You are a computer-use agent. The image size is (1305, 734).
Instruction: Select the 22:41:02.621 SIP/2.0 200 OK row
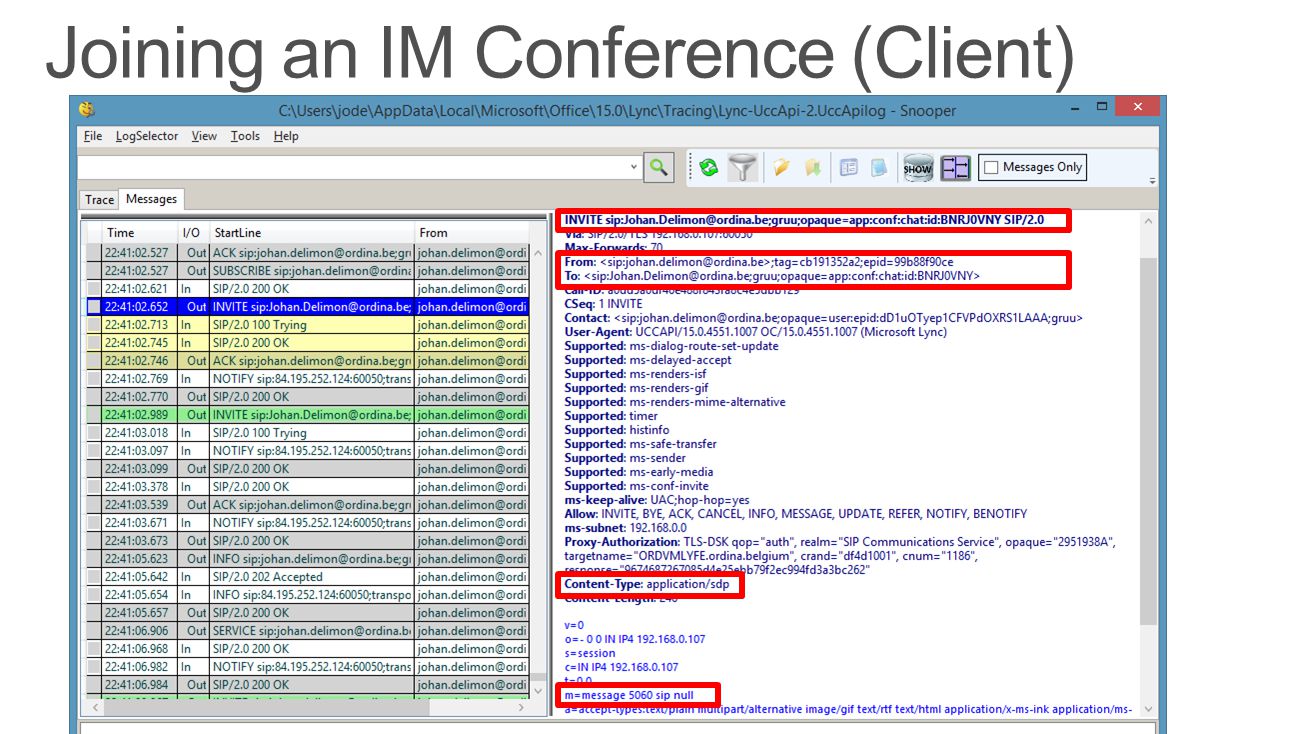pos(307,289)
